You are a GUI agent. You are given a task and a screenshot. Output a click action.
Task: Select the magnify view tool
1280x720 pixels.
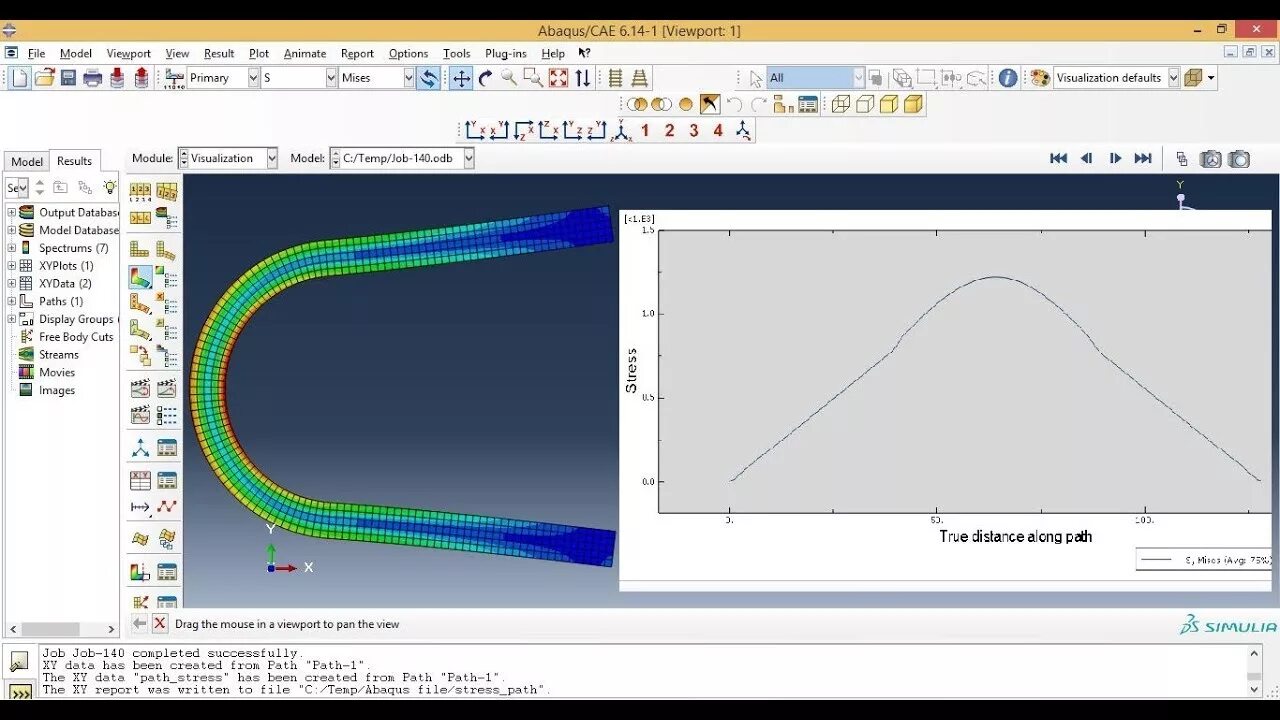509,78
